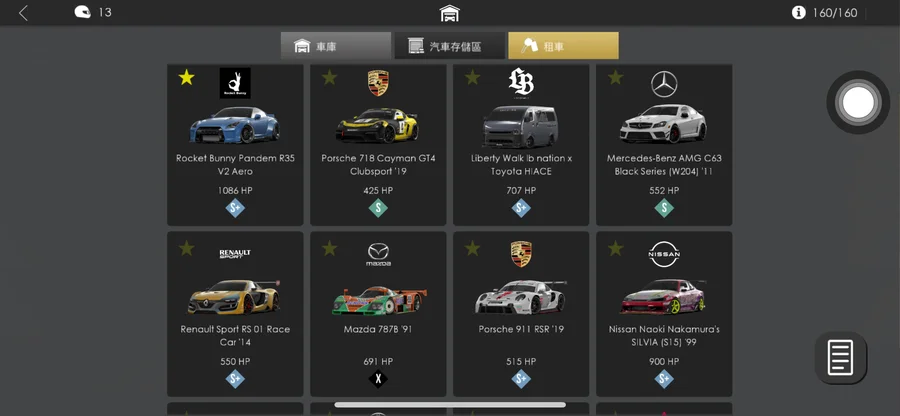
Task: Click the Mazda logo icon
Action: pos(378,254)
